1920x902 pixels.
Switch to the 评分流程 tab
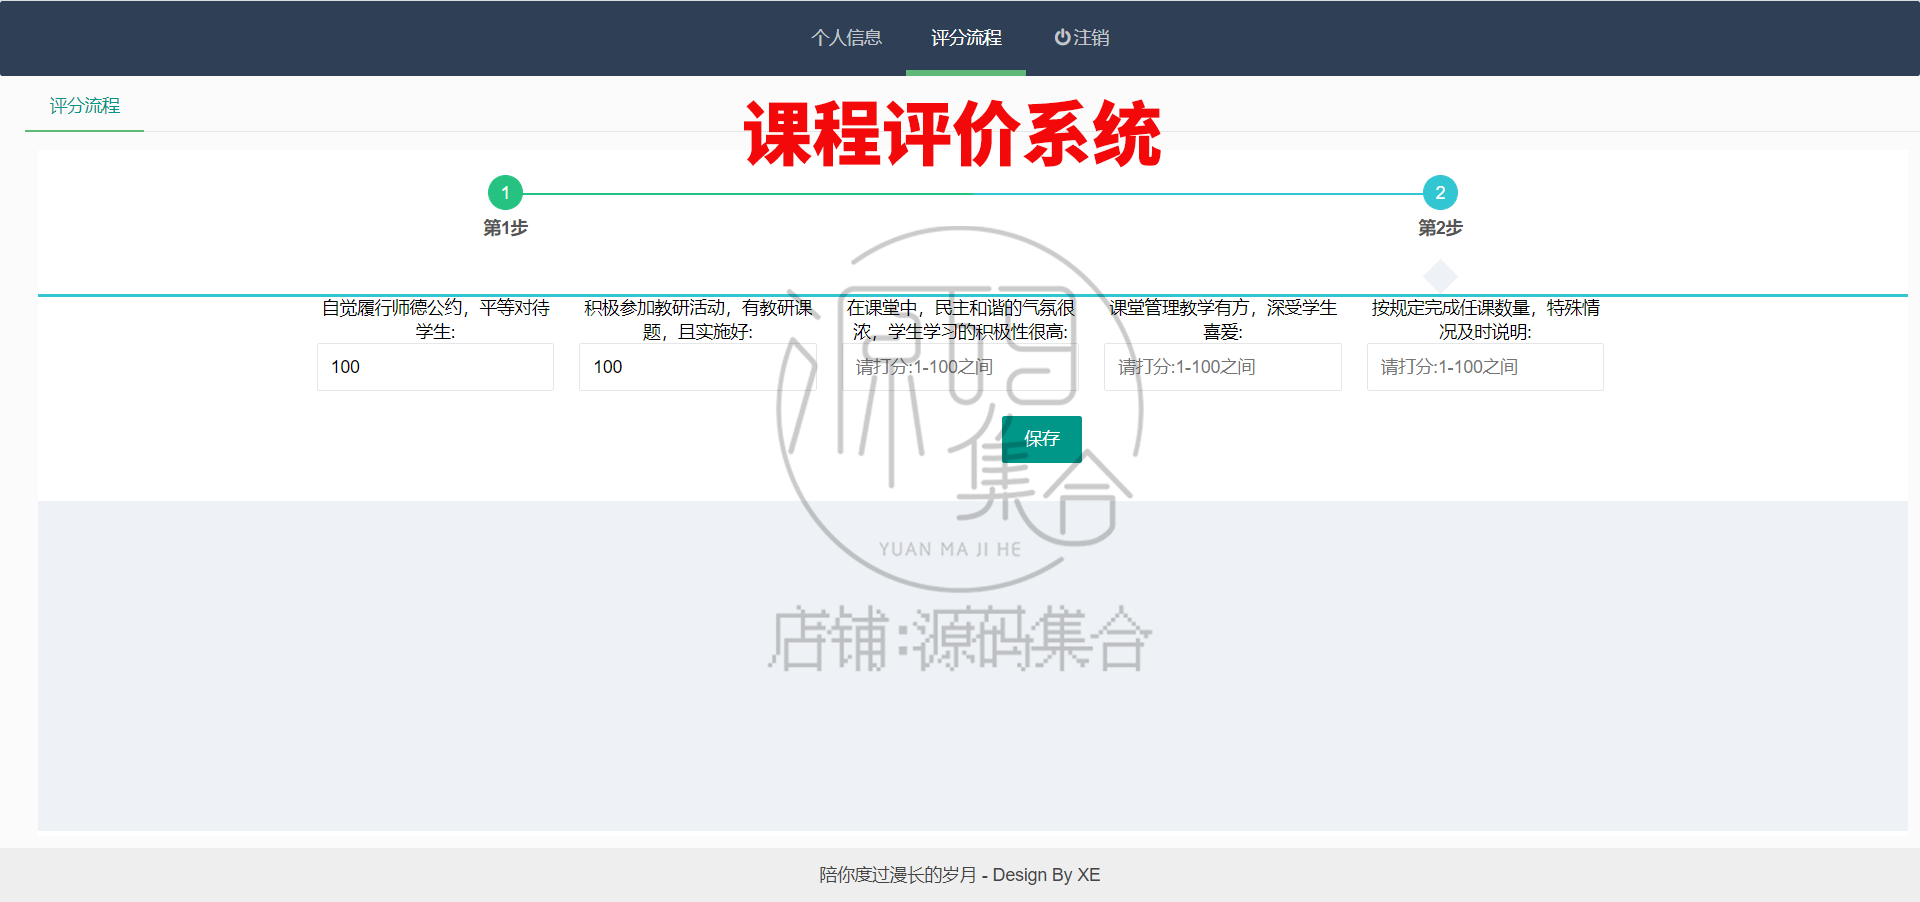pos(85,106)
